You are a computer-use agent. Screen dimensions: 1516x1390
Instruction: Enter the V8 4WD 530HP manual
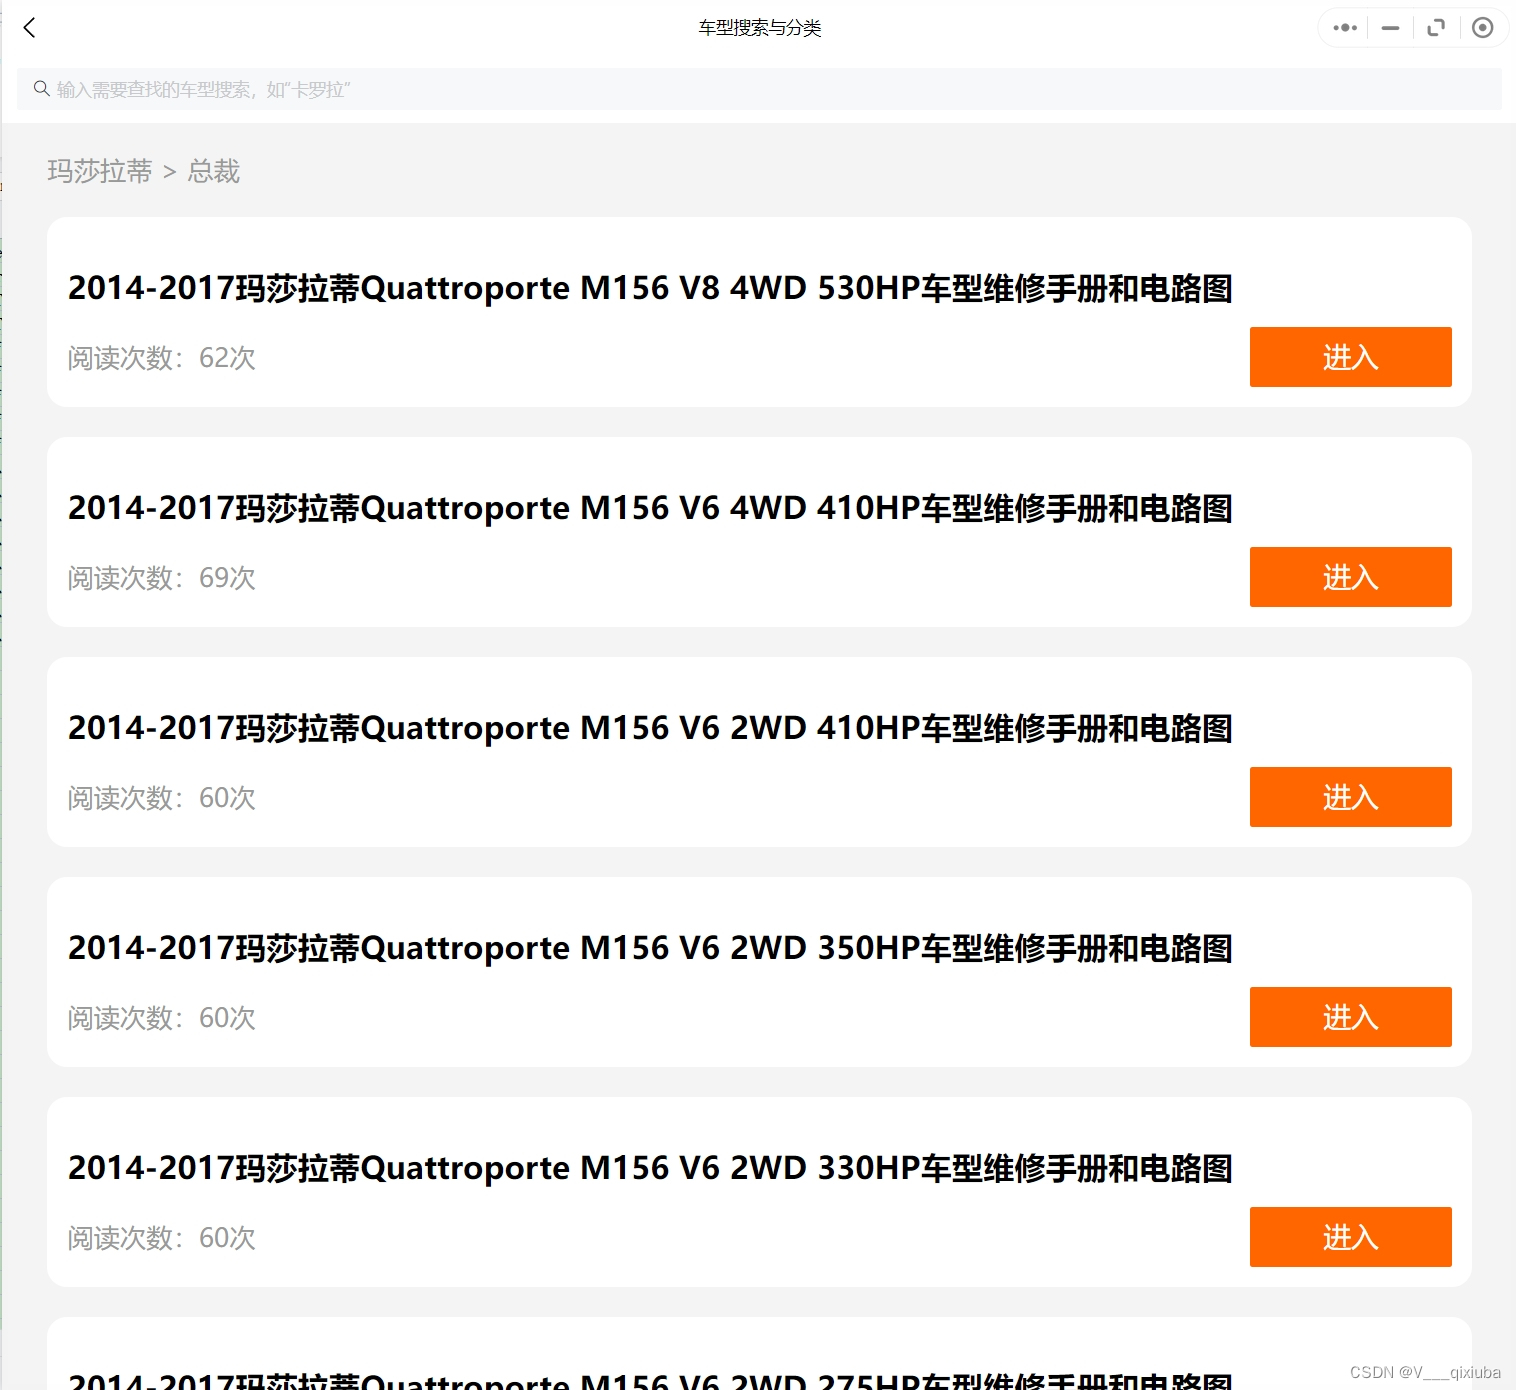tap(1350, 357)
